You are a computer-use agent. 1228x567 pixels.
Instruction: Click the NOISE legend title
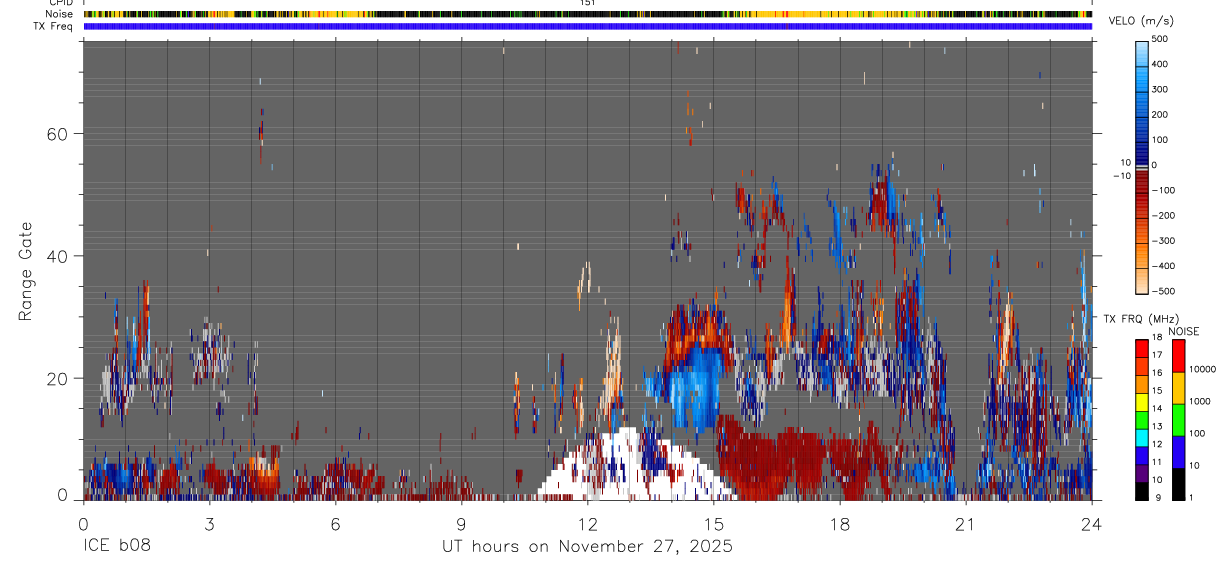pyautogui.click(x=1182, y=331)
